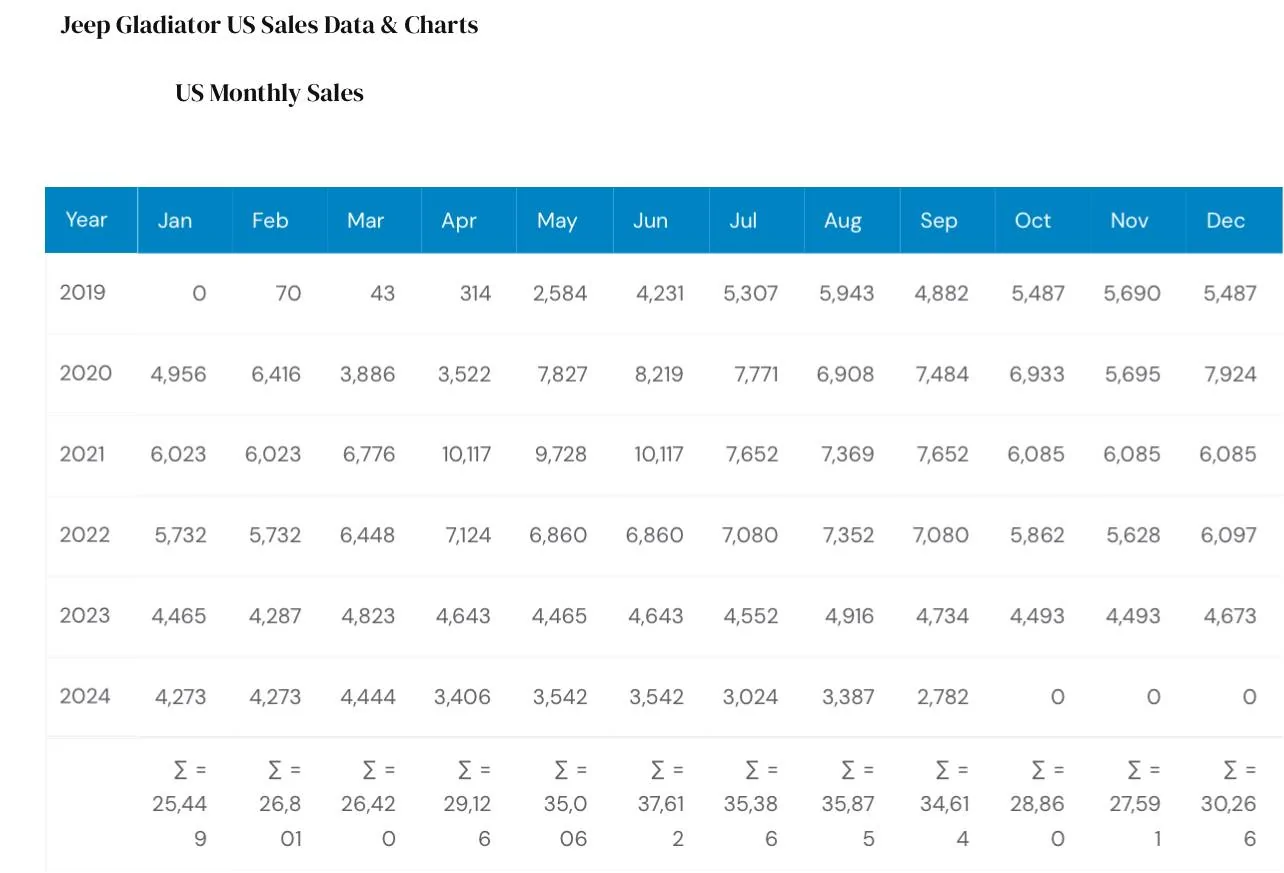Click the US Monthly Sales heading
1284x873 pixels.
[269, 93]
